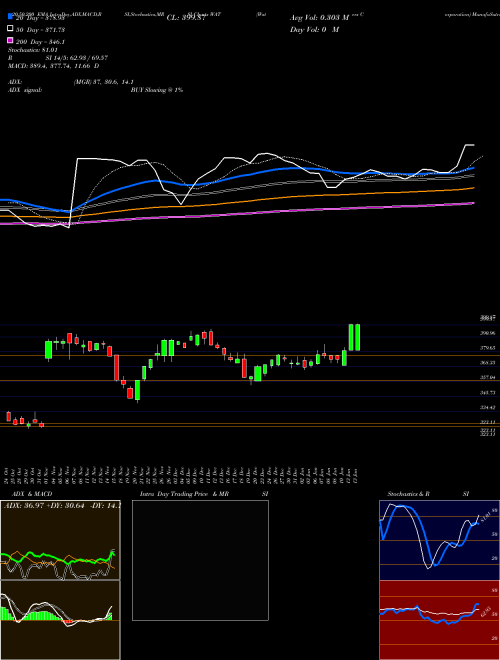
Task: Click the 345.73 price axis label
Action: [487, 392]
